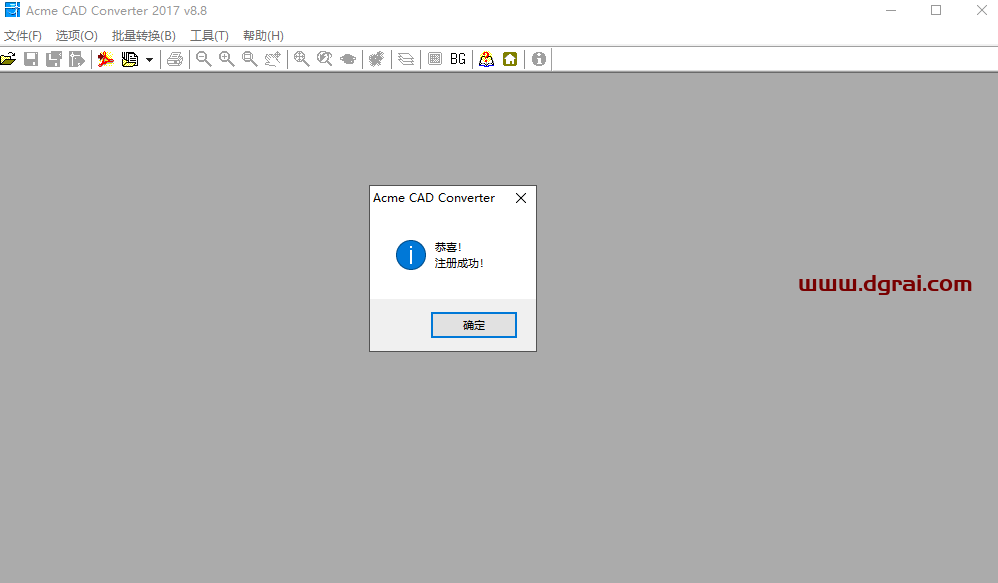998x583 pixels.
Task: Open the Help book question icon
Action: [x=486, y=59]
